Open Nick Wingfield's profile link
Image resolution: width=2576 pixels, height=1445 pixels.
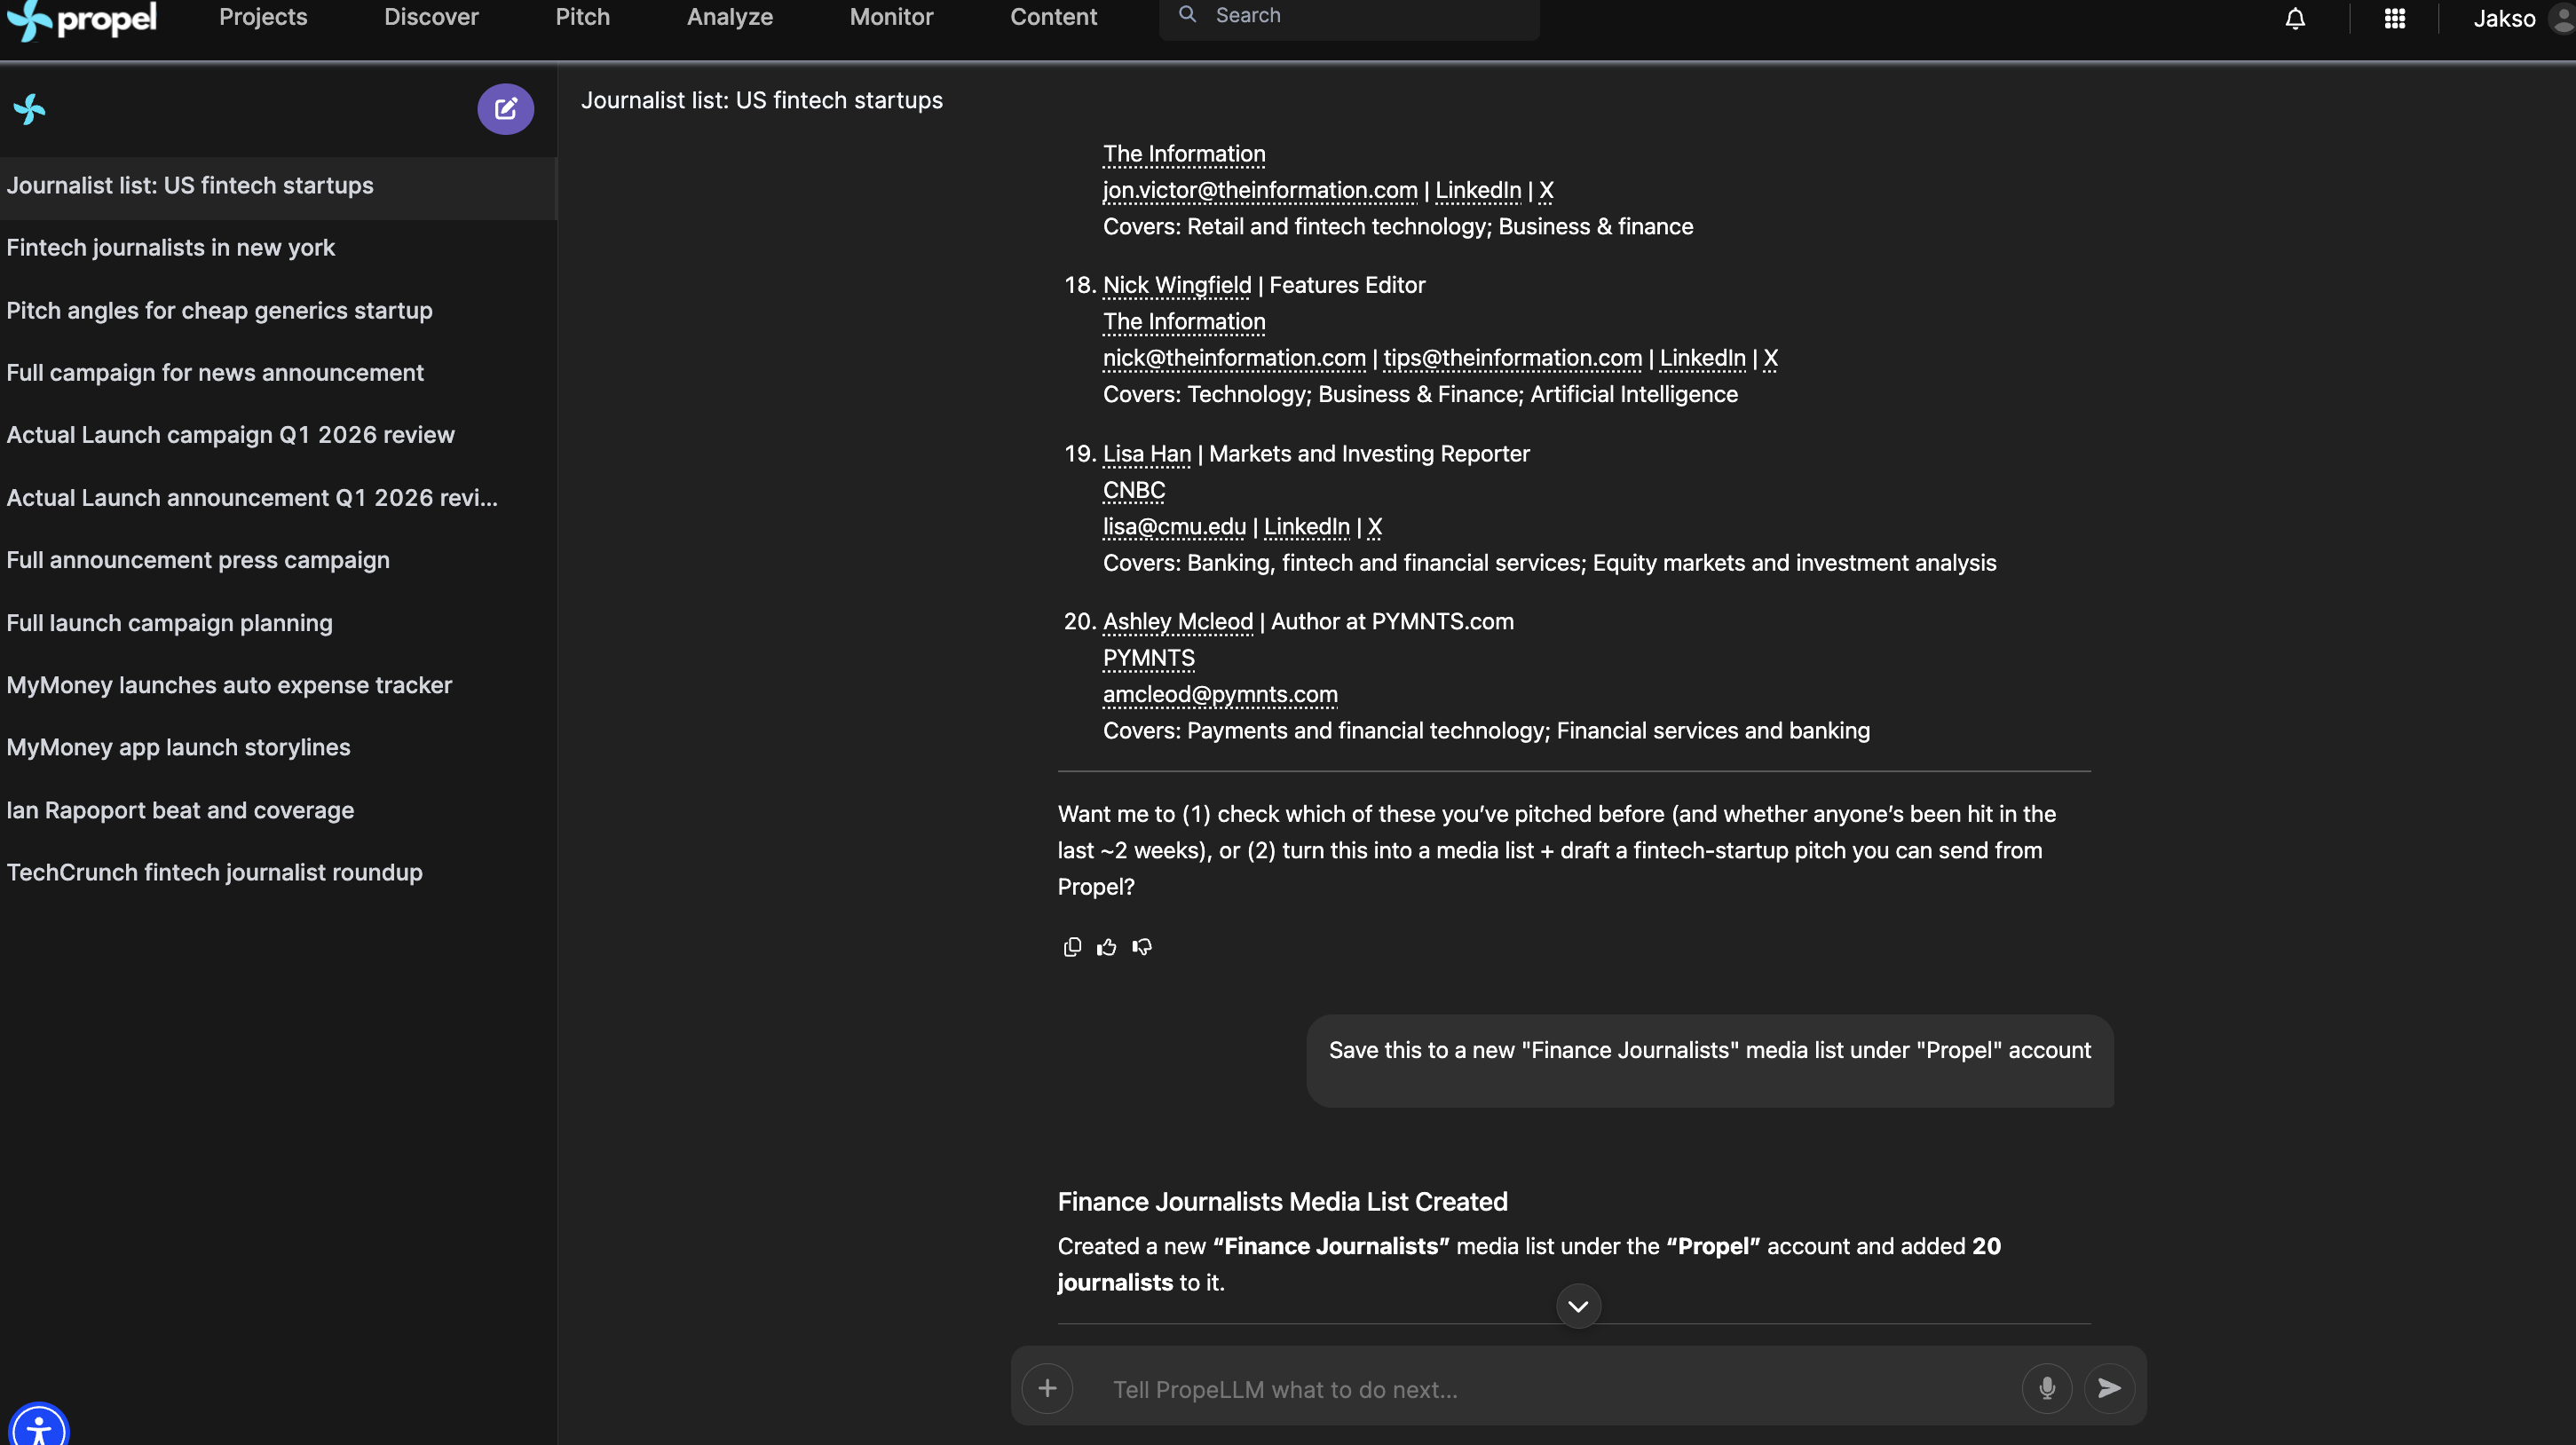coord(1176,285)
